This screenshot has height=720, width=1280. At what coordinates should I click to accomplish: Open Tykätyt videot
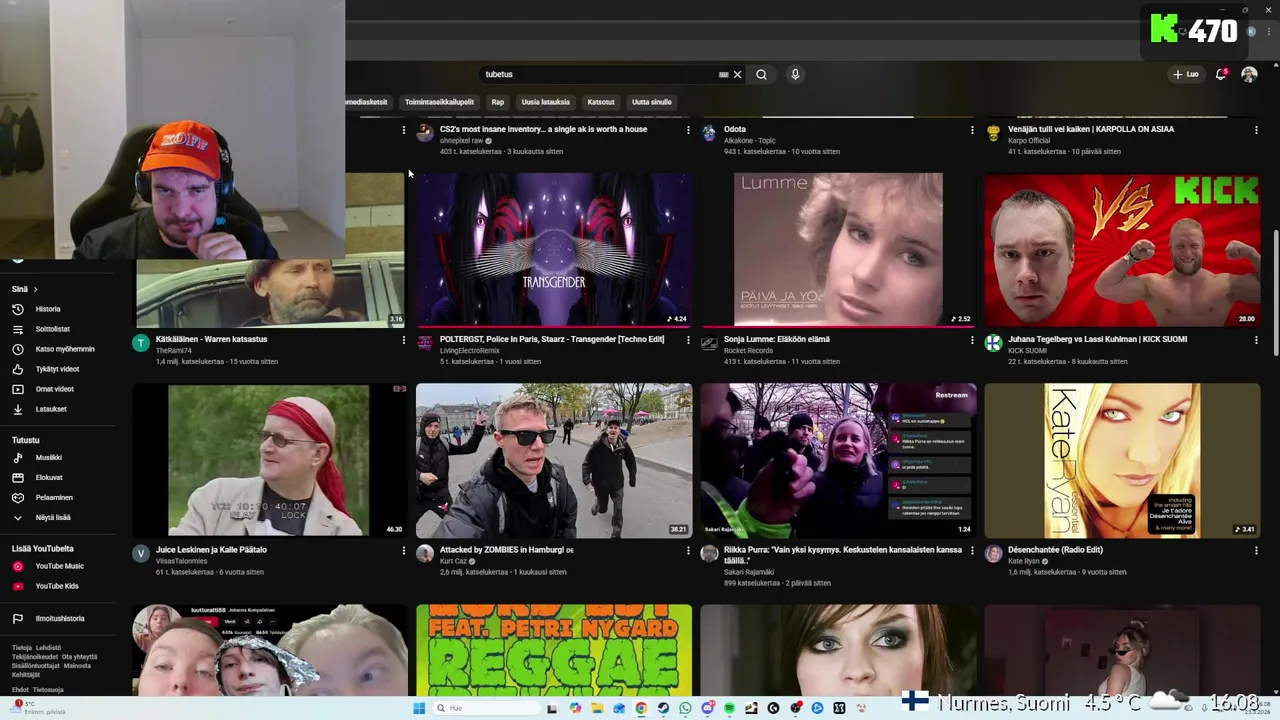tap(57, 369)
